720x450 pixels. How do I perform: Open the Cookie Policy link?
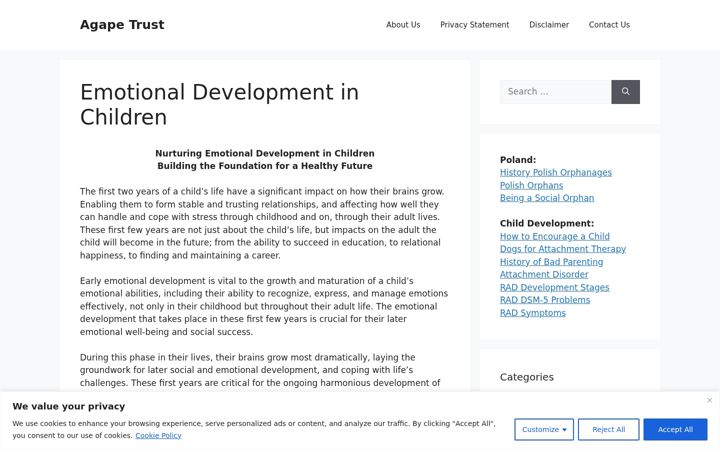click(x=158, y=435)
